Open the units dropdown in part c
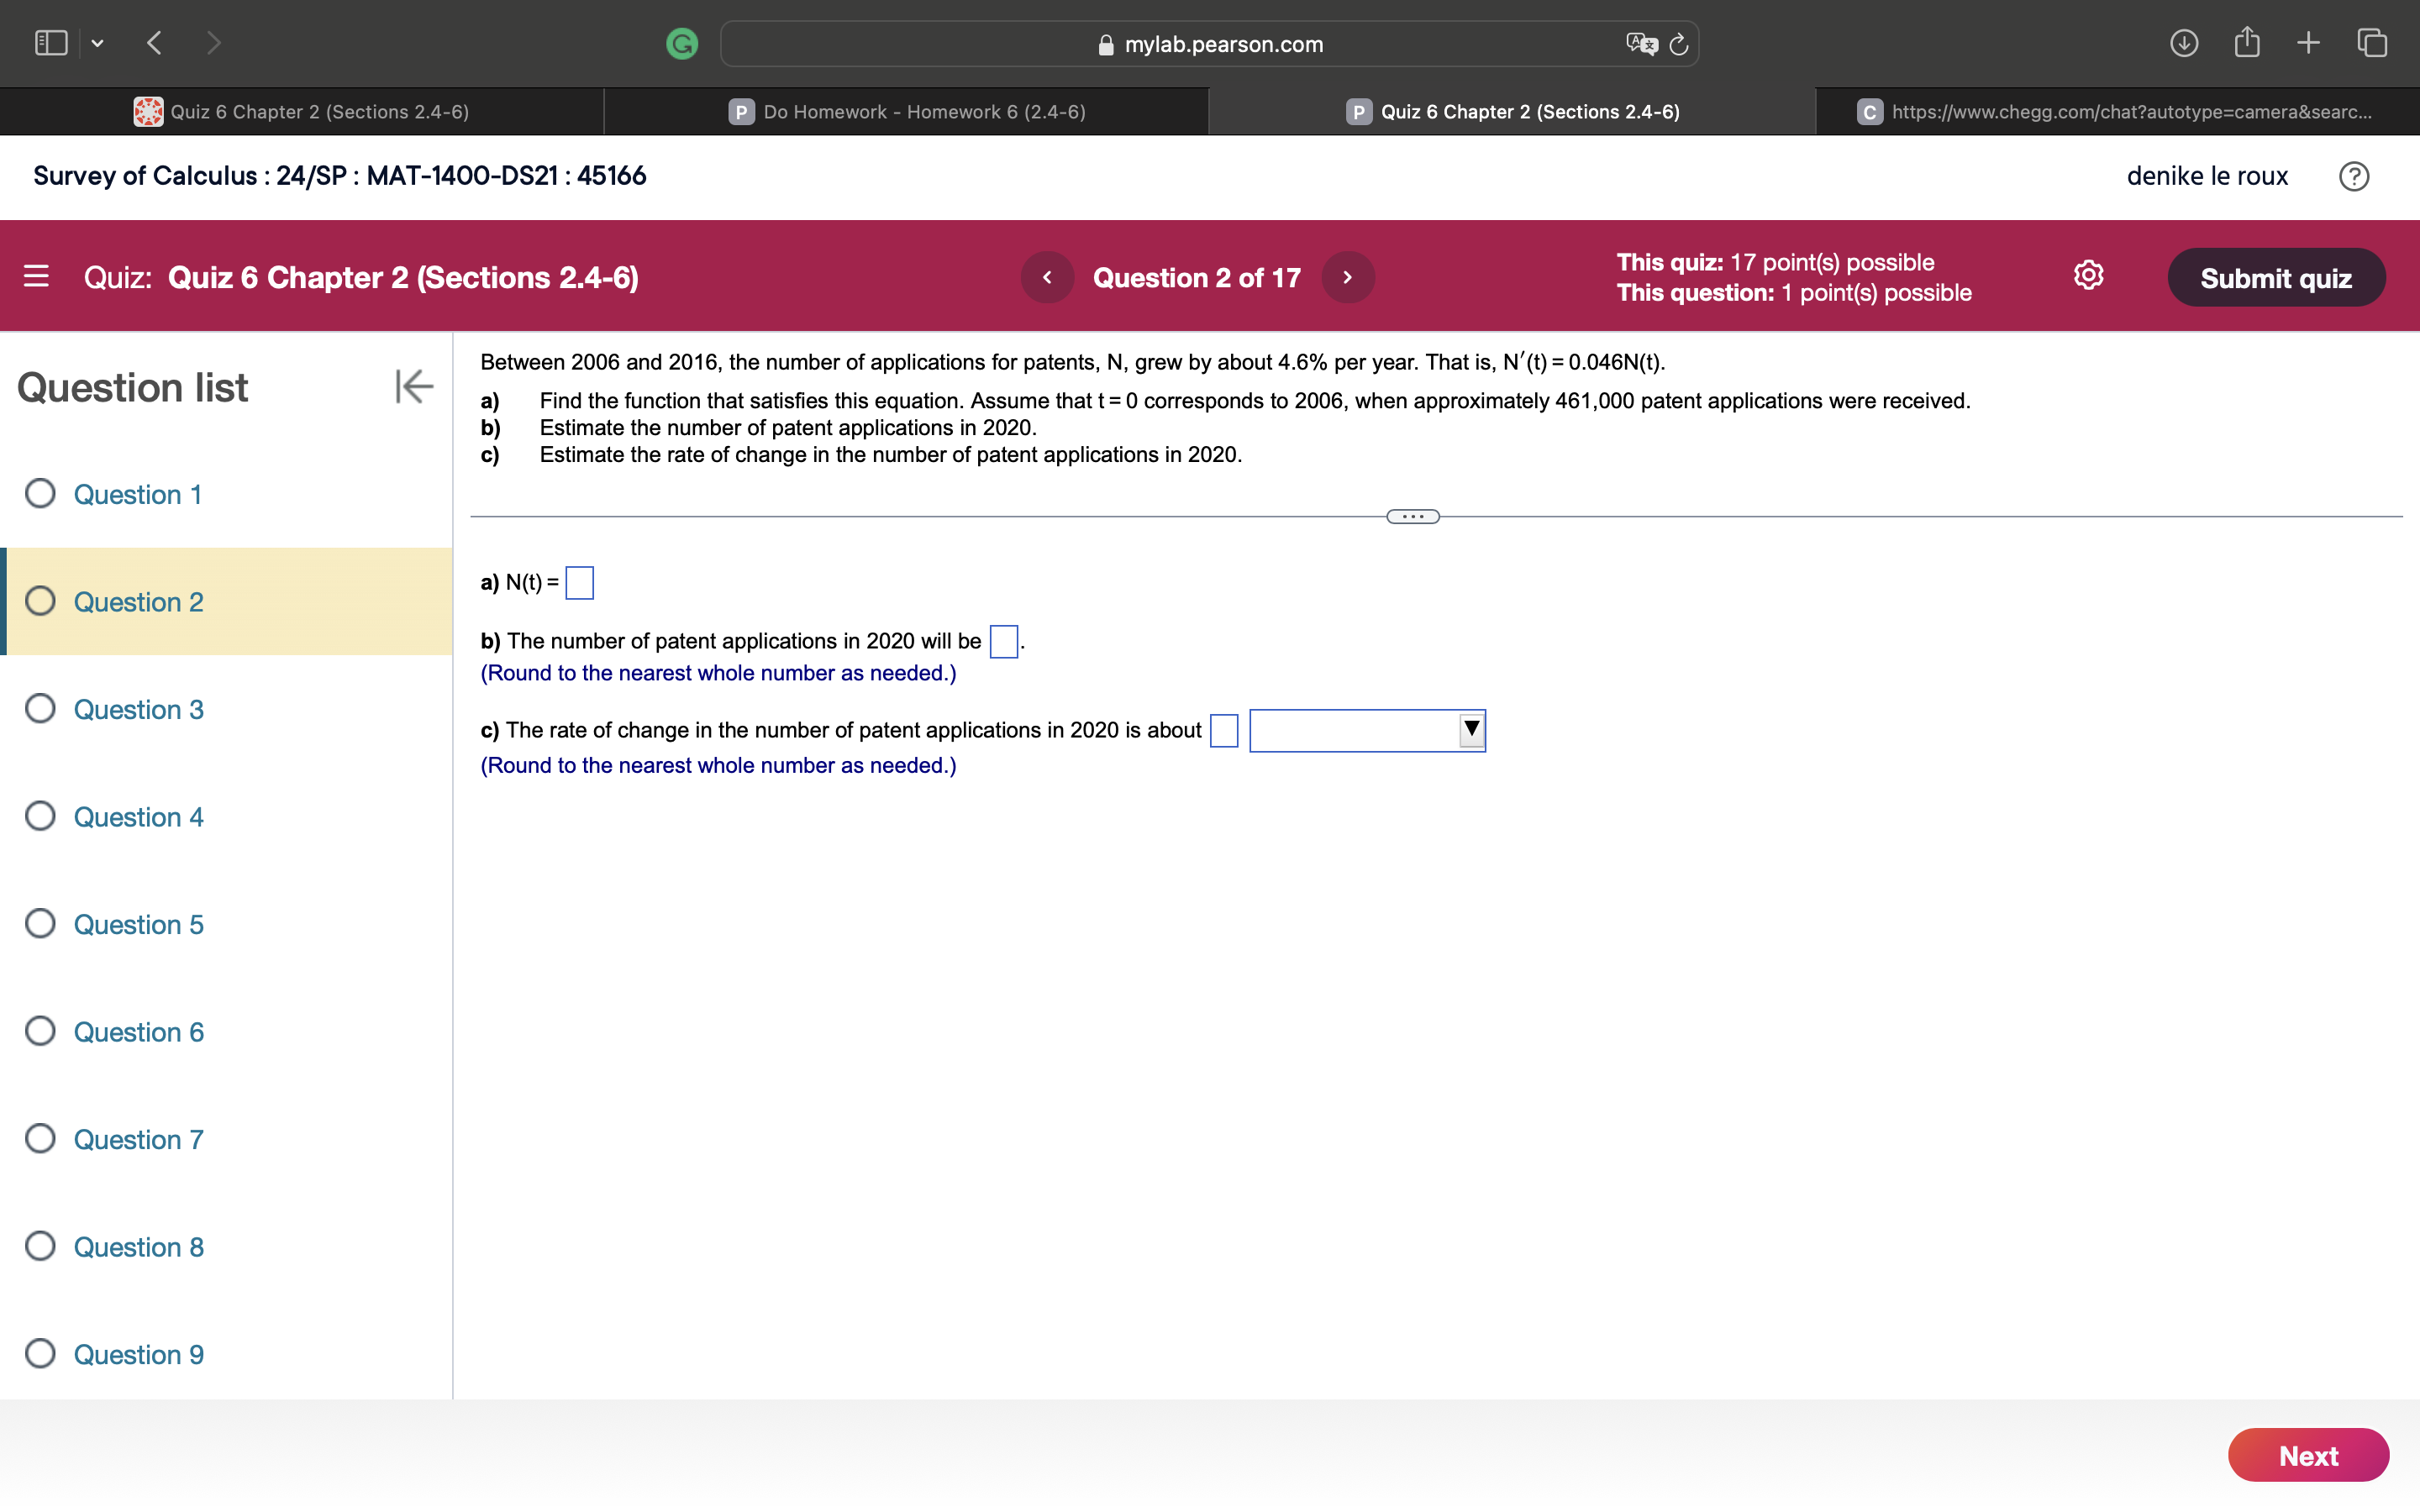The image size is (2420, 1512). tap(1470, 730)
